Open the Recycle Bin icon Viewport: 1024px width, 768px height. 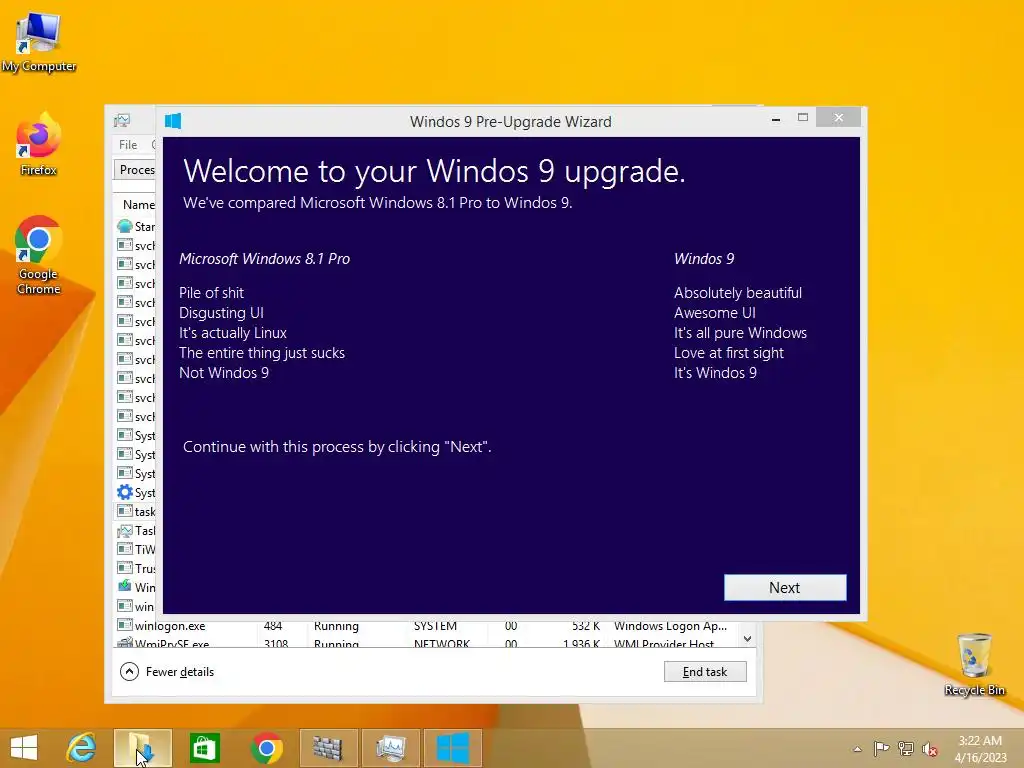(x=974, y=664)
